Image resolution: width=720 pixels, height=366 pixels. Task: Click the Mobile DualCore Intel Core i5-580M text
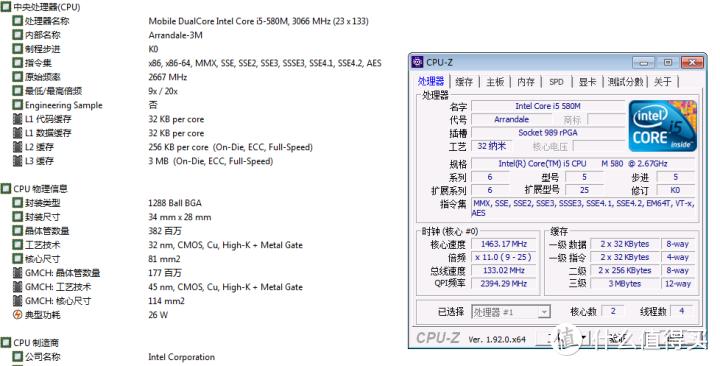pos(259,21)
